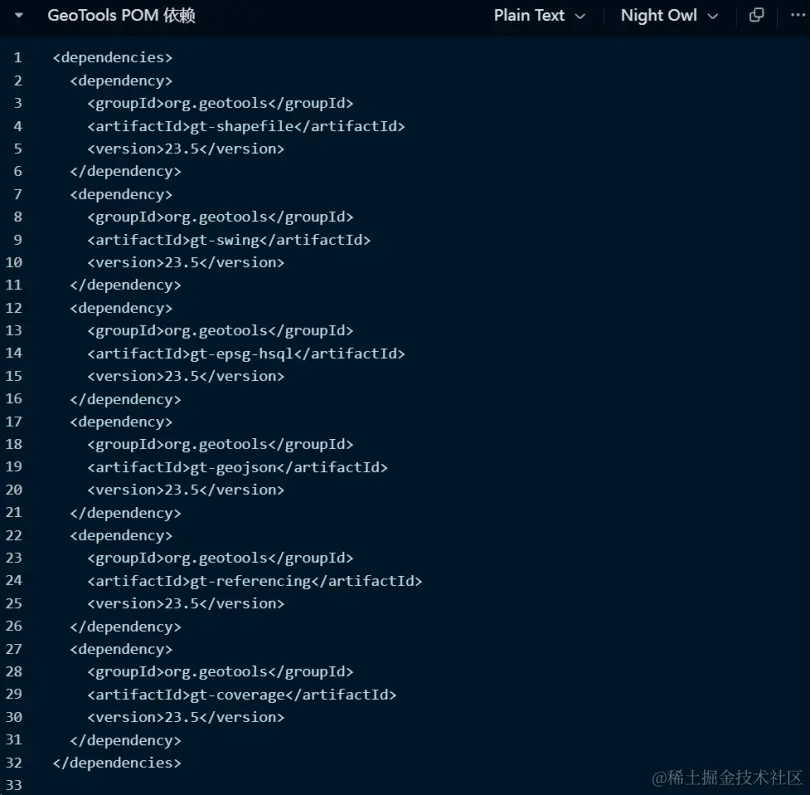Click the gt-epsg-hsql artifactId line

(x=246, y=354)
